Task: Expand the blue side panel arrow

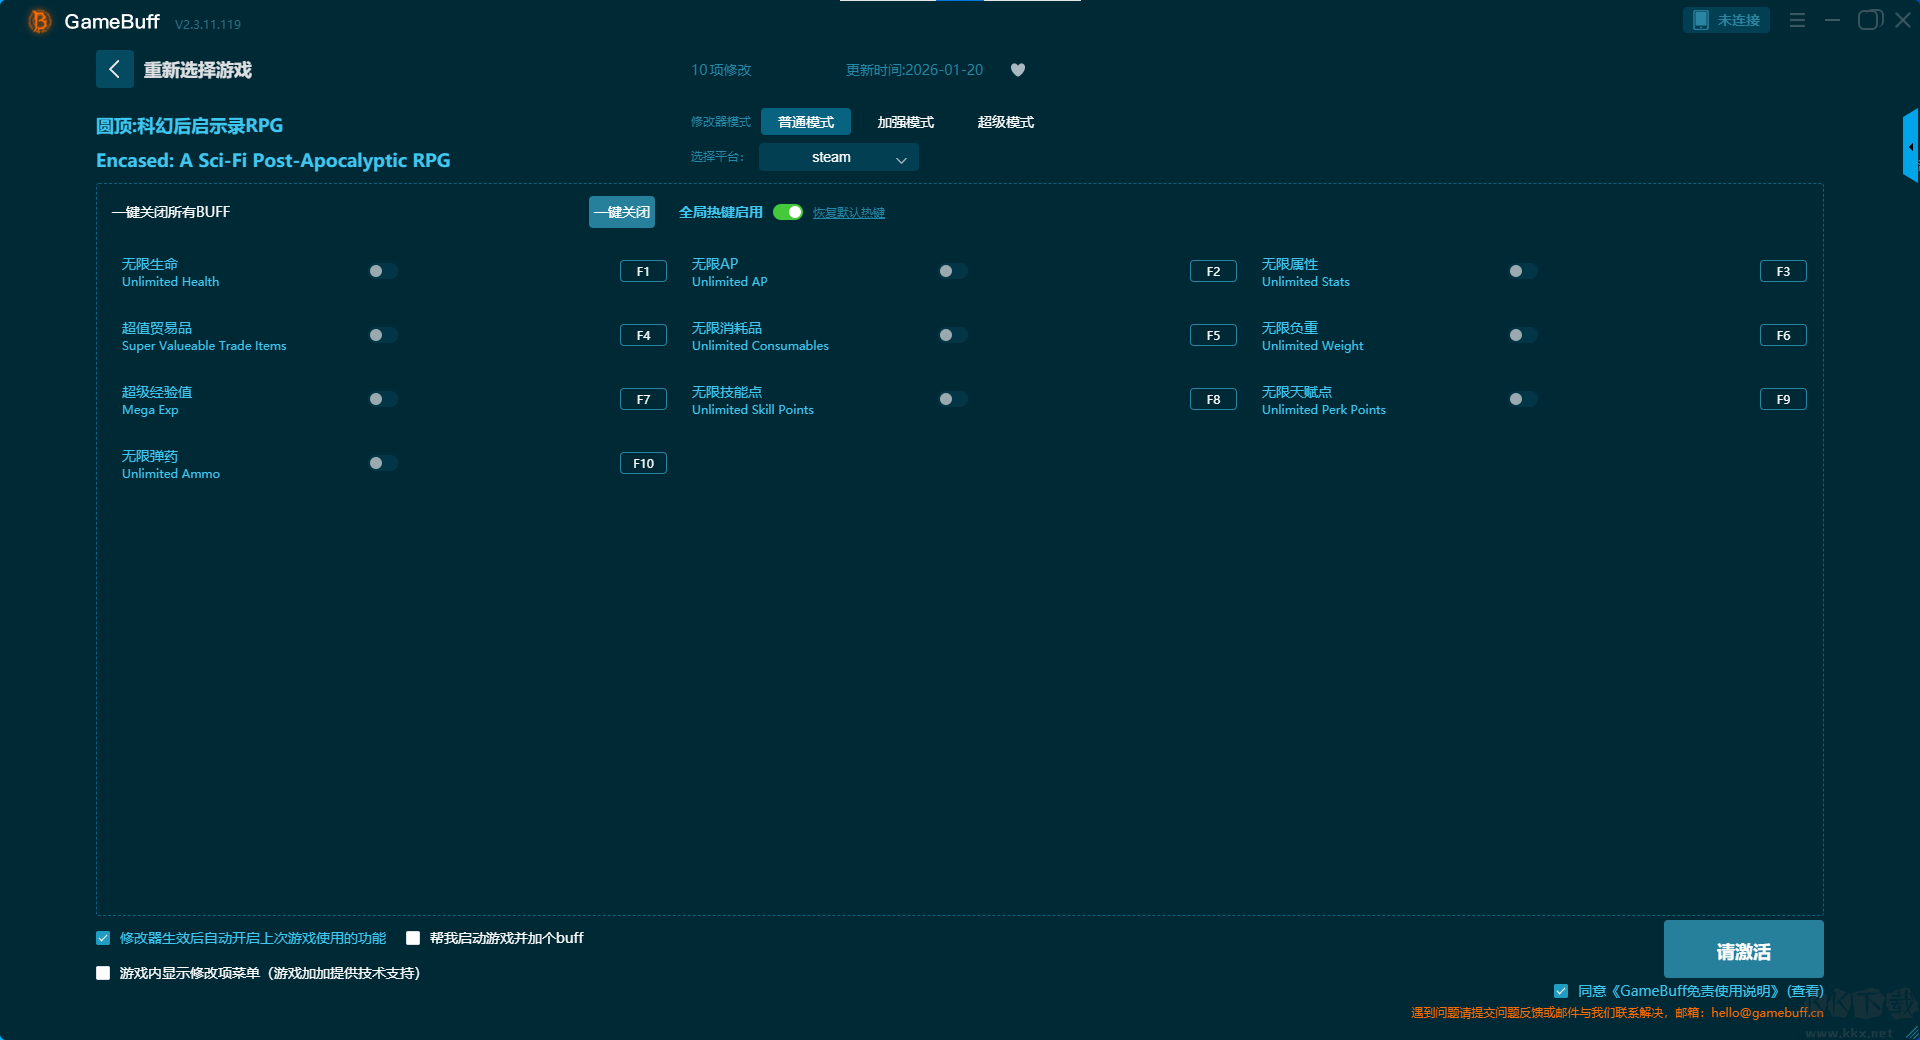Action: tap(1910, 147)
